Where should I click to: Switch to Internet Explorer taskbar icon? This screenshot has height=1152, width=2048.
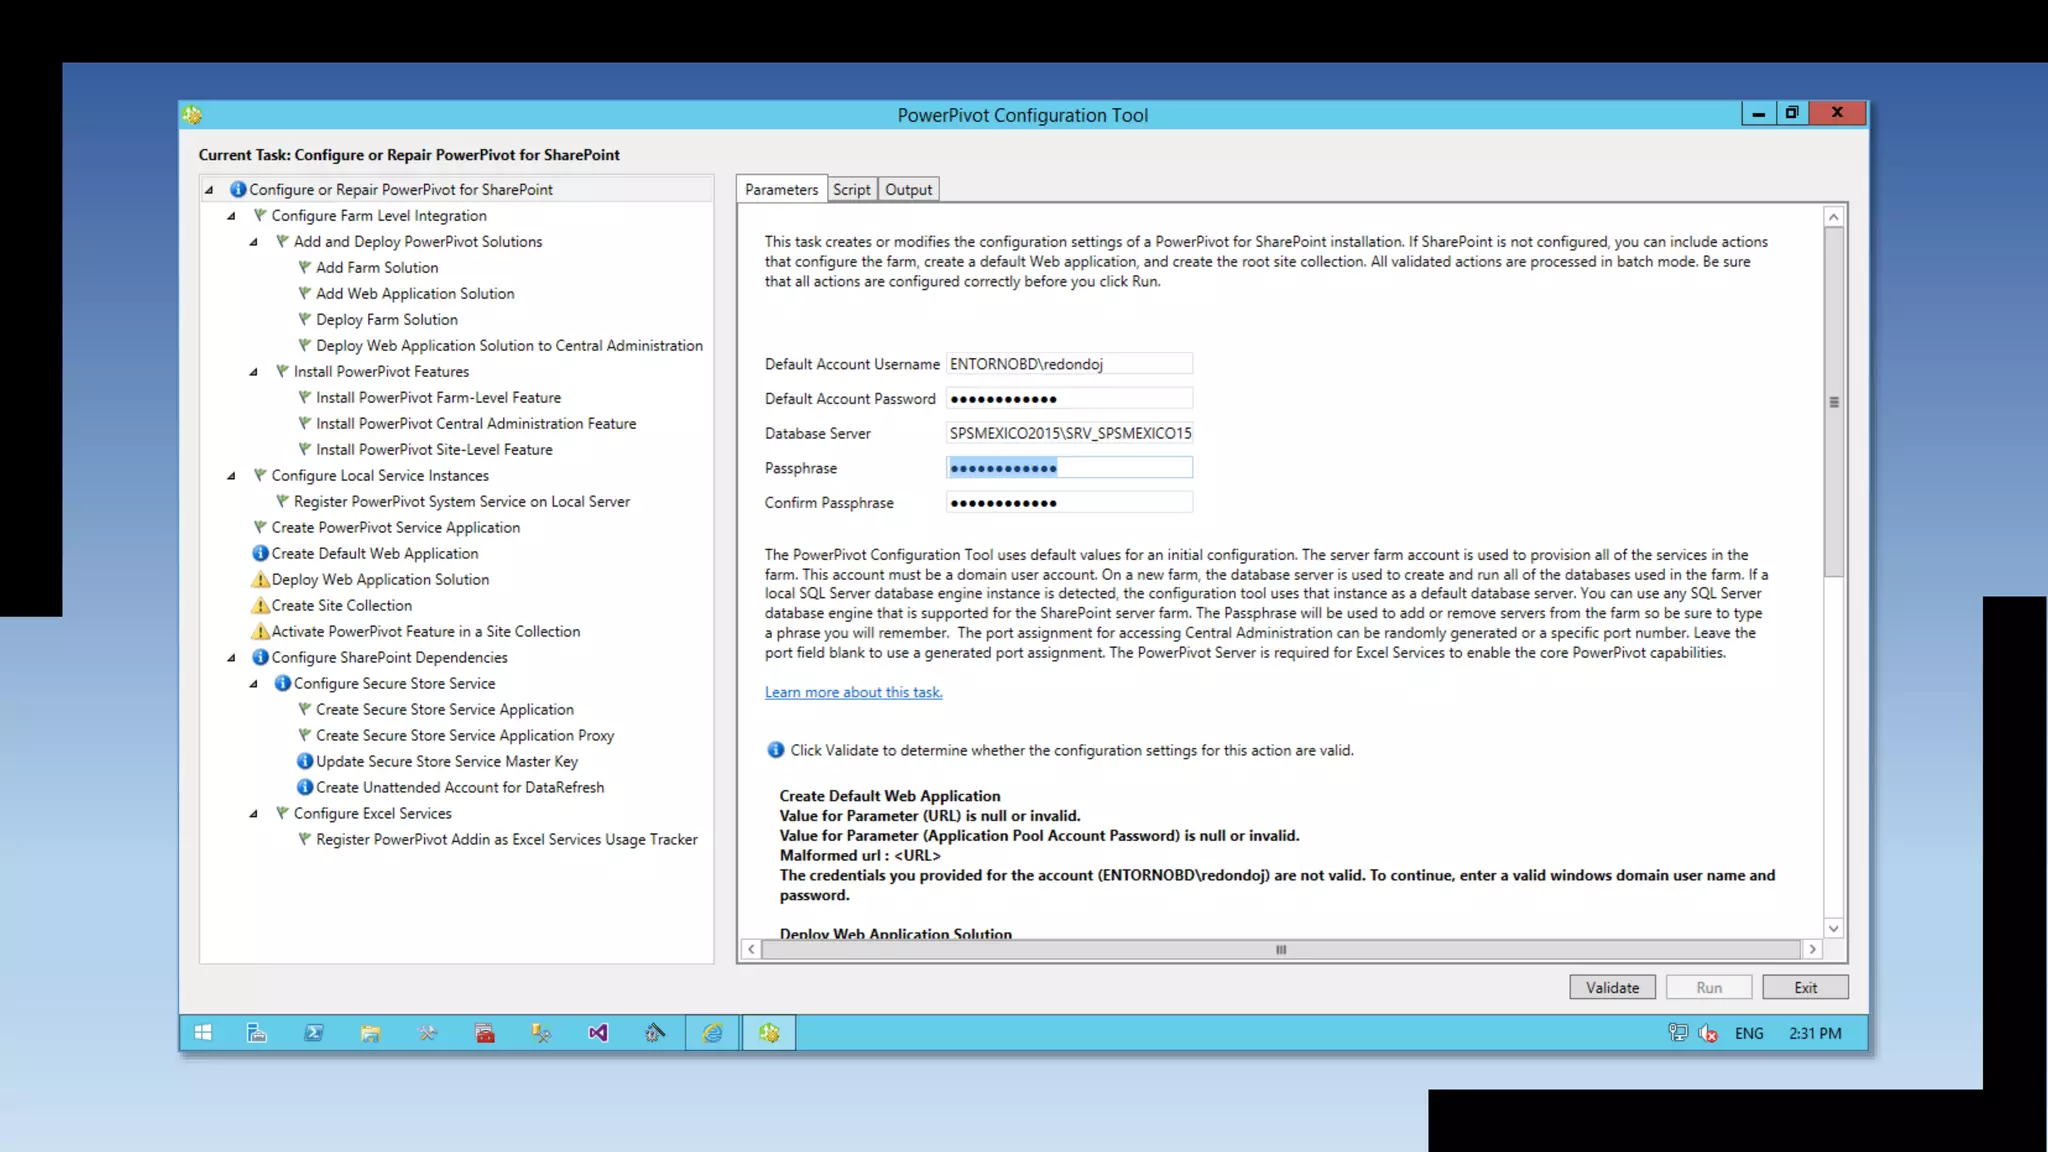712,1033
